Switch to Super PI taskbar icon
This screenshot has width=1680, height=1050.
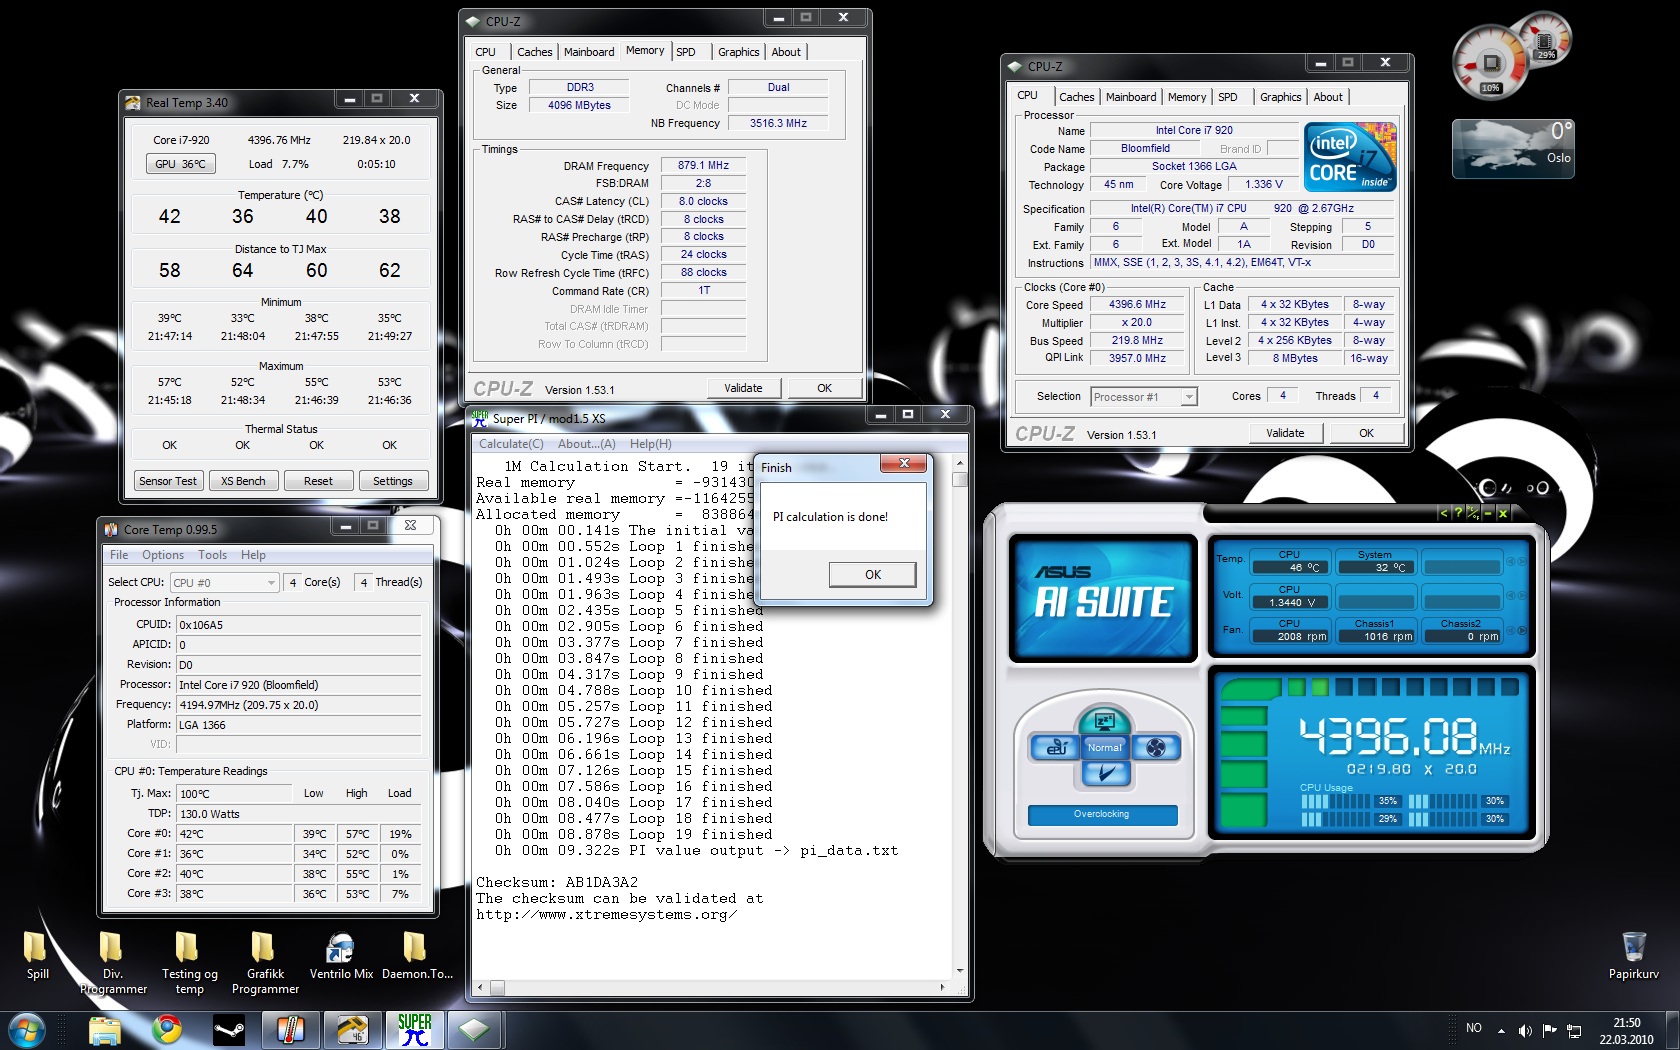(414, 1030)
